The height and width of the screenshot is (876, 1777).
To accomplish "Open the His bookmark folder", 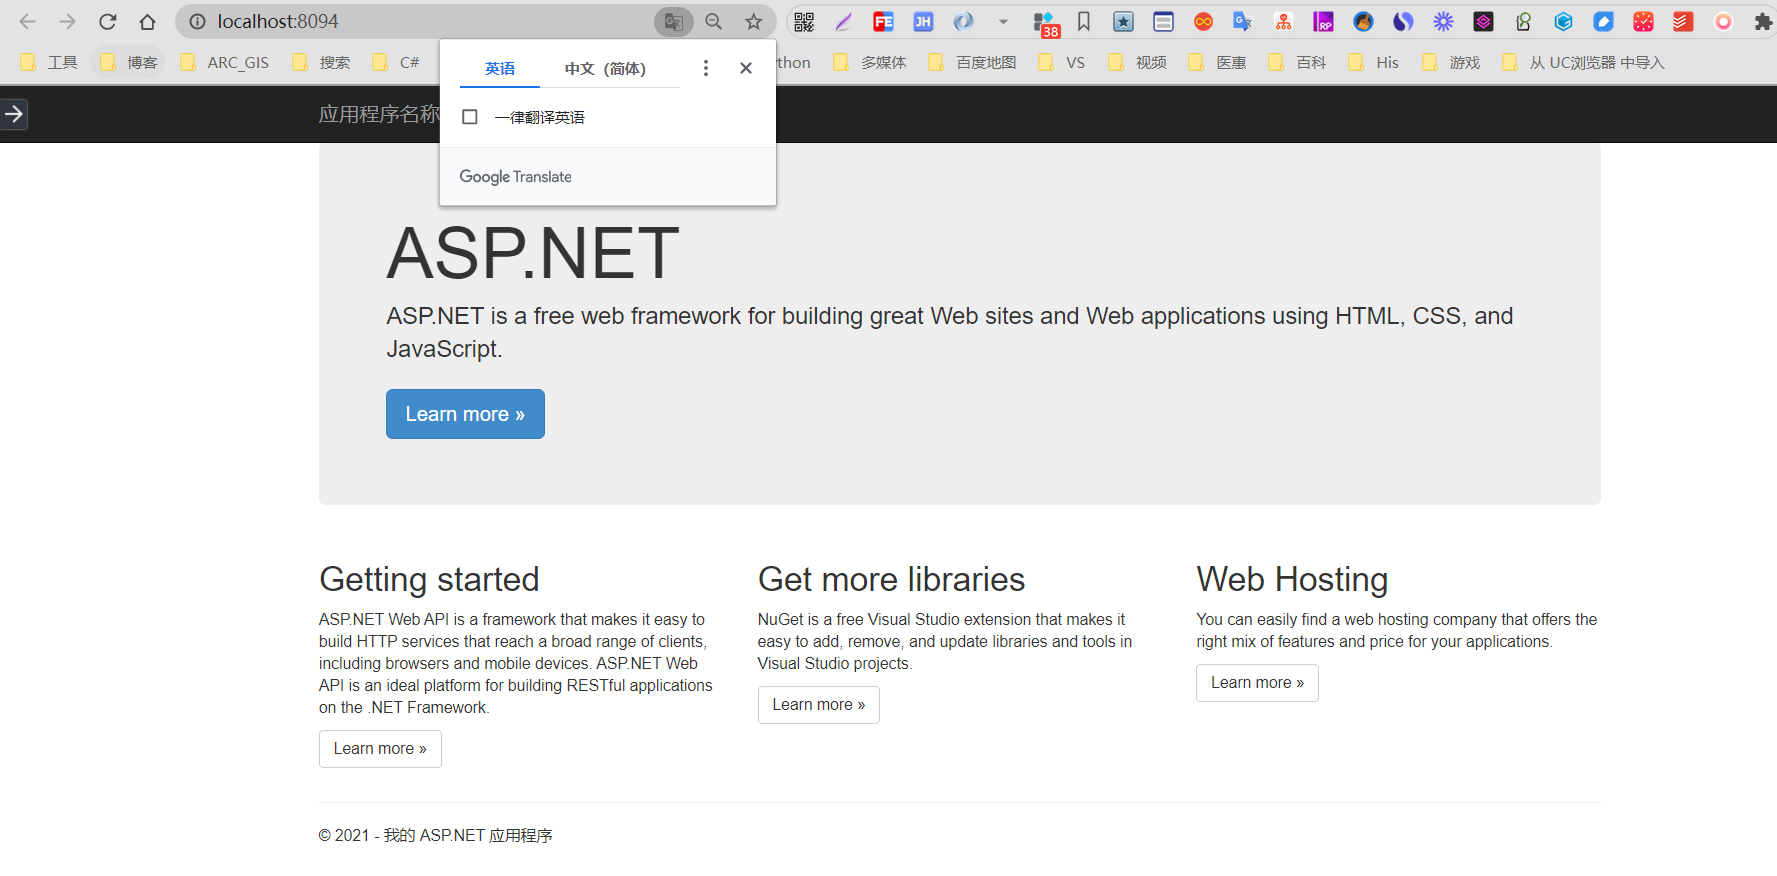I will tap(1374, 62).
